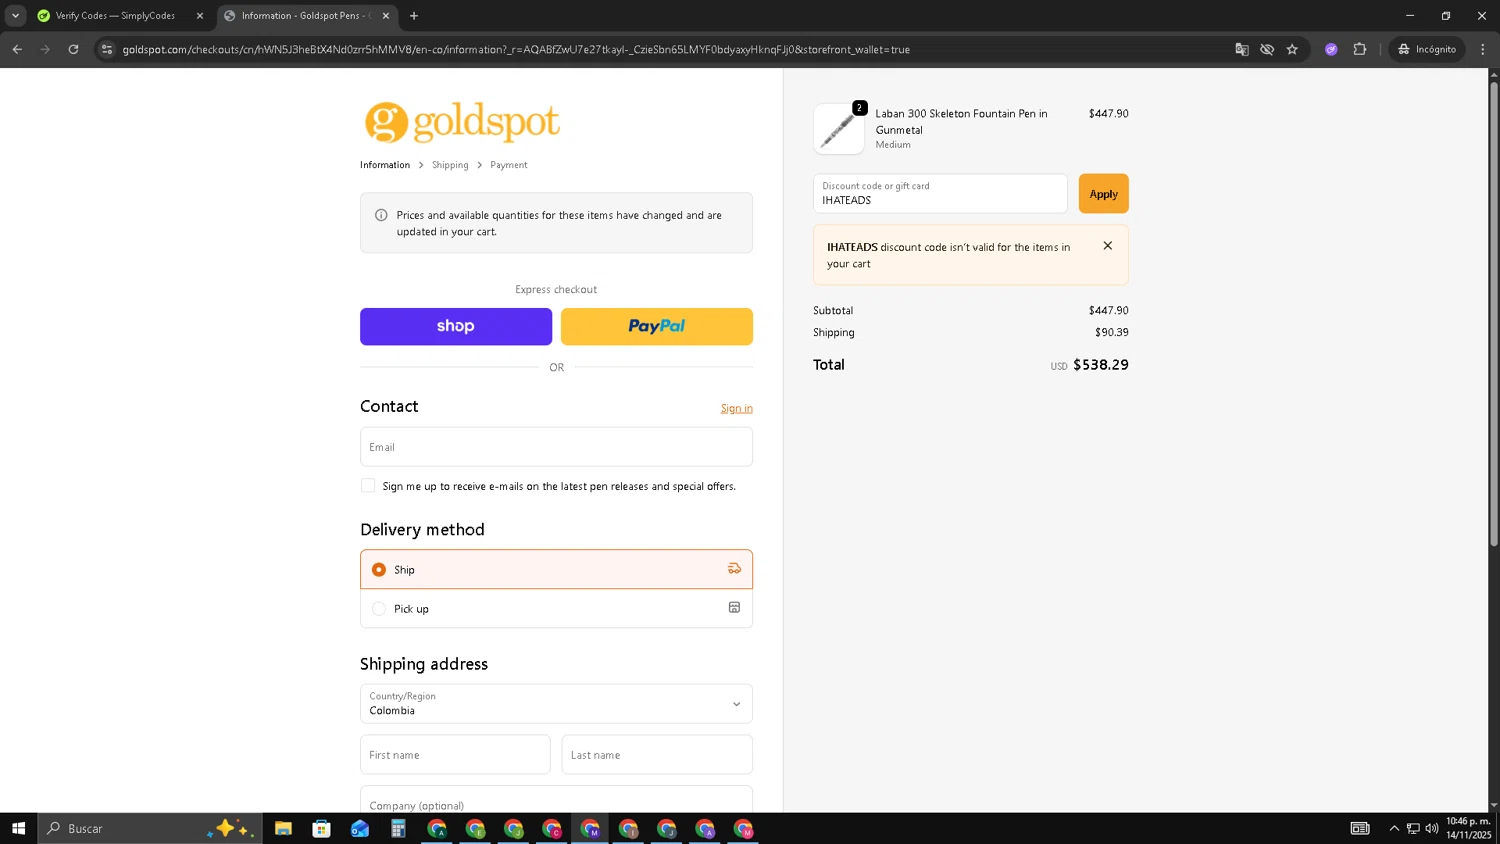Click the total amount $538.29
Screen dimensions: 1500x844
point(1101,365)
